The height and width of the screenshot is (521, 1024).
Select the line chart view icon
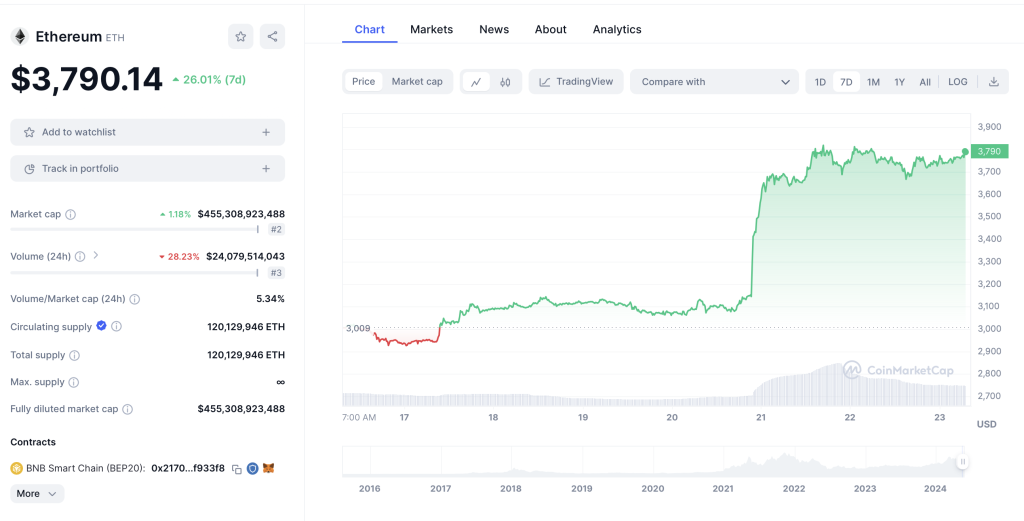coord(477,82)
